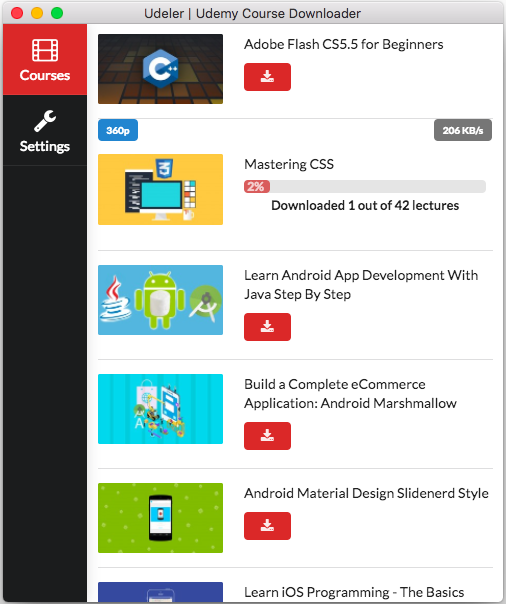Click the 'Adobe Flash CS5.5 for Beginners' title
Screen dimensions: 506x604
click(x=343, y=44)
